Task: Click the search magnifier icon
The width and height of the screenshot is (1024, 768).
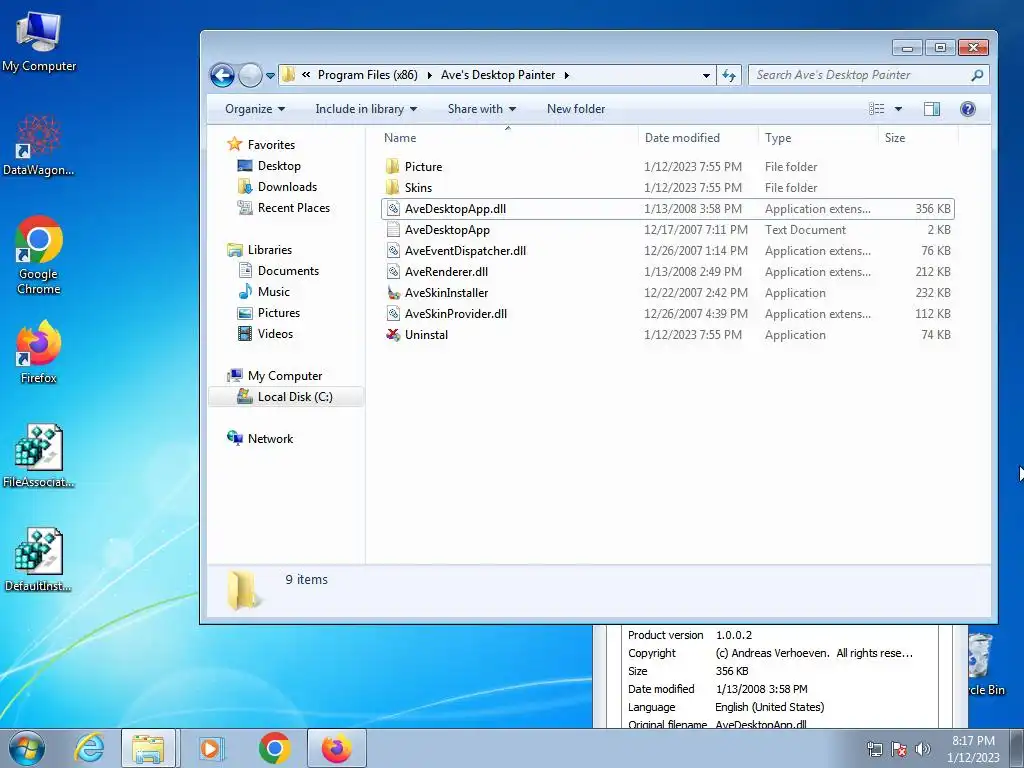Action: pos(978,75)
